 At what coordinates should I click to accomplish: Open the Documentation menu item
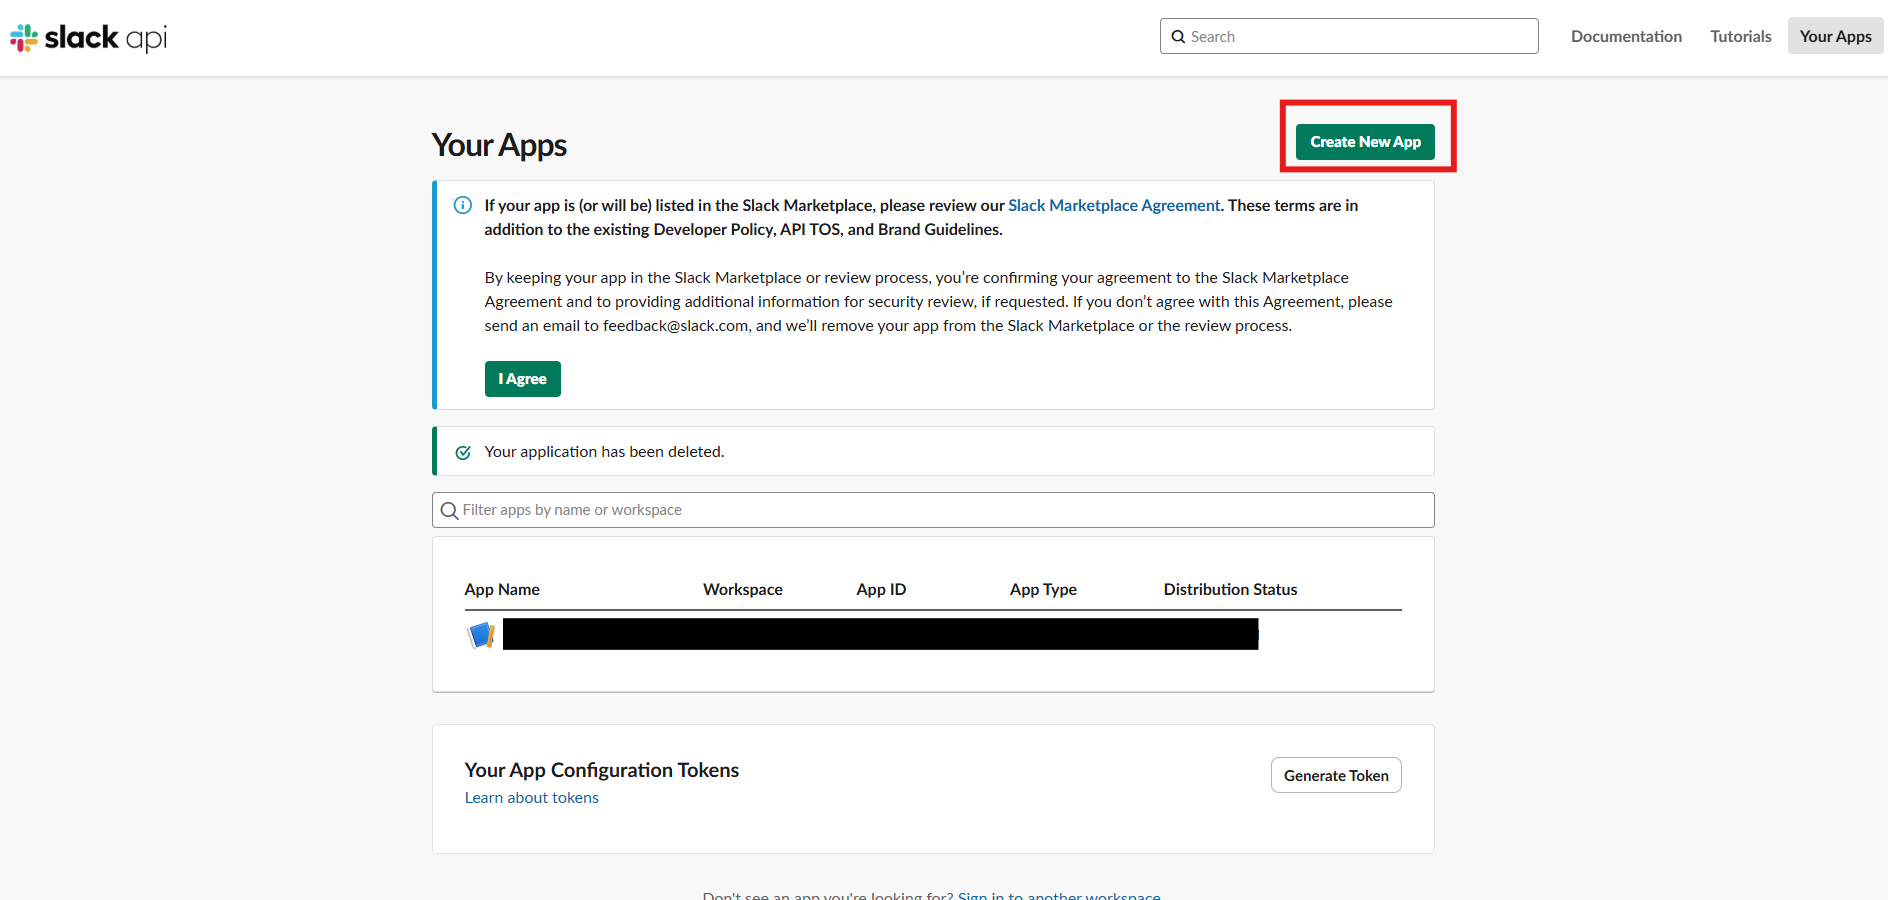tap(1626, 37)
